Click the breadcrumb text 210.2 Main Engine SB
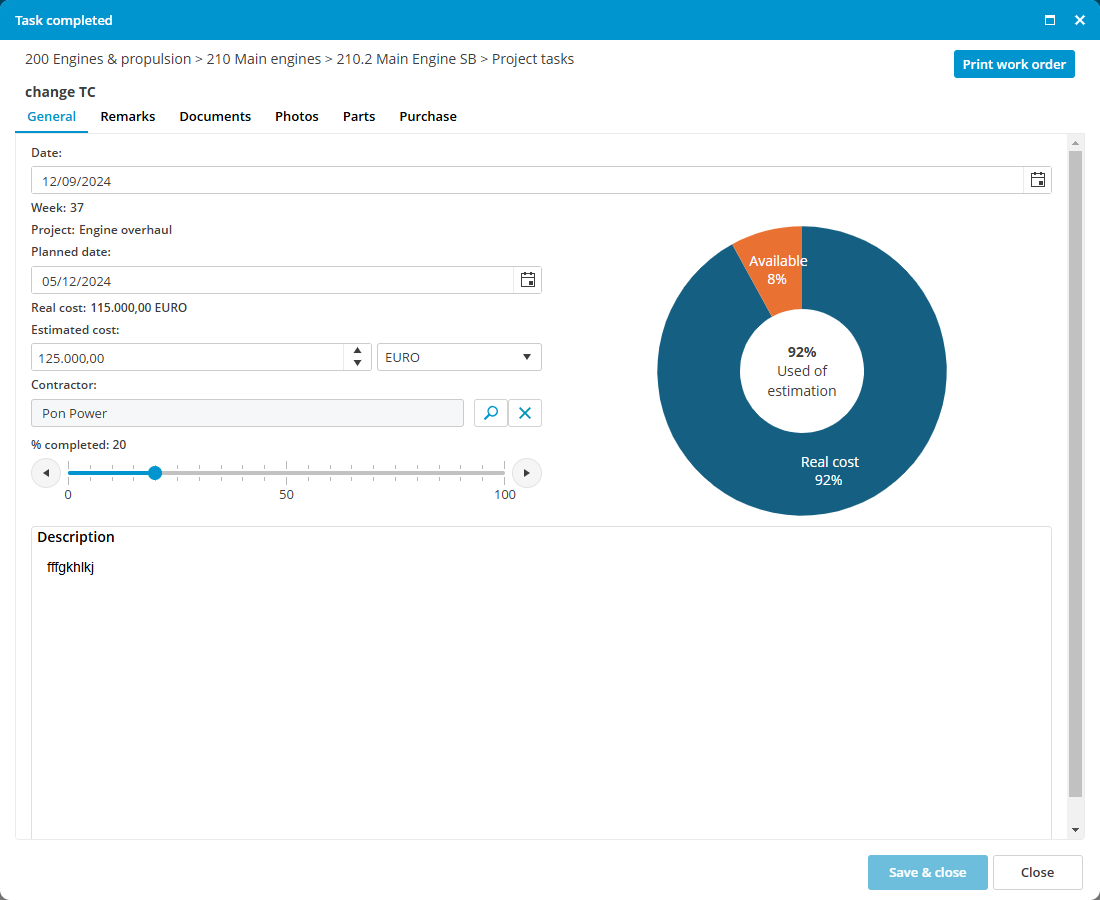 click(406, 59)
